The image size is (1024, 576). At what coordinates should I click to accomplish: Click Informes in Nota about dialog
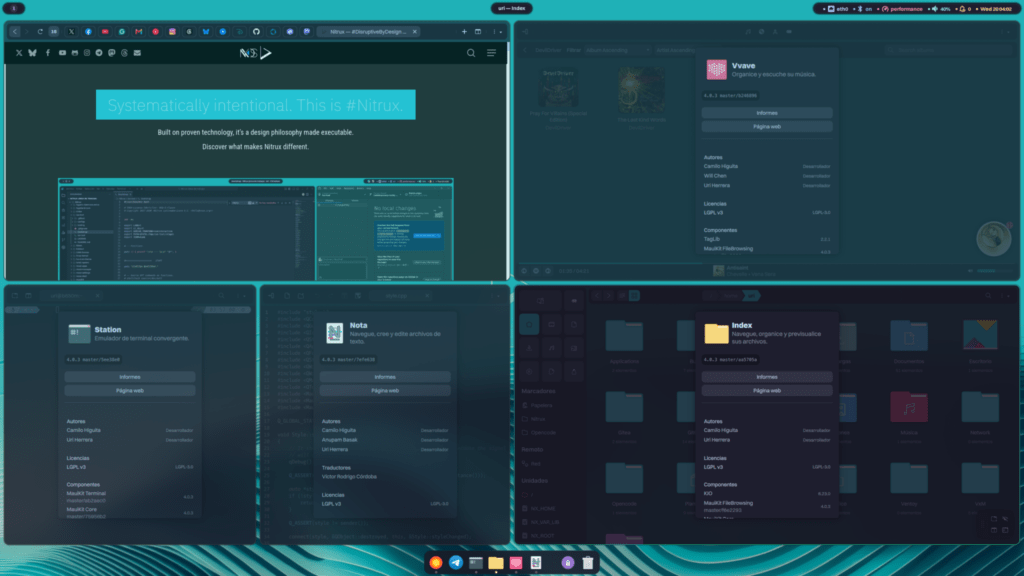385,377
